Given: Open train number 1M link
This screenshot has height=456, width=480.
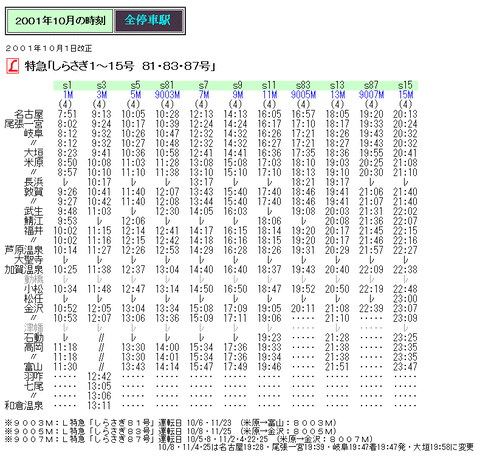Looking at the screenshot, I should (68, 95).
